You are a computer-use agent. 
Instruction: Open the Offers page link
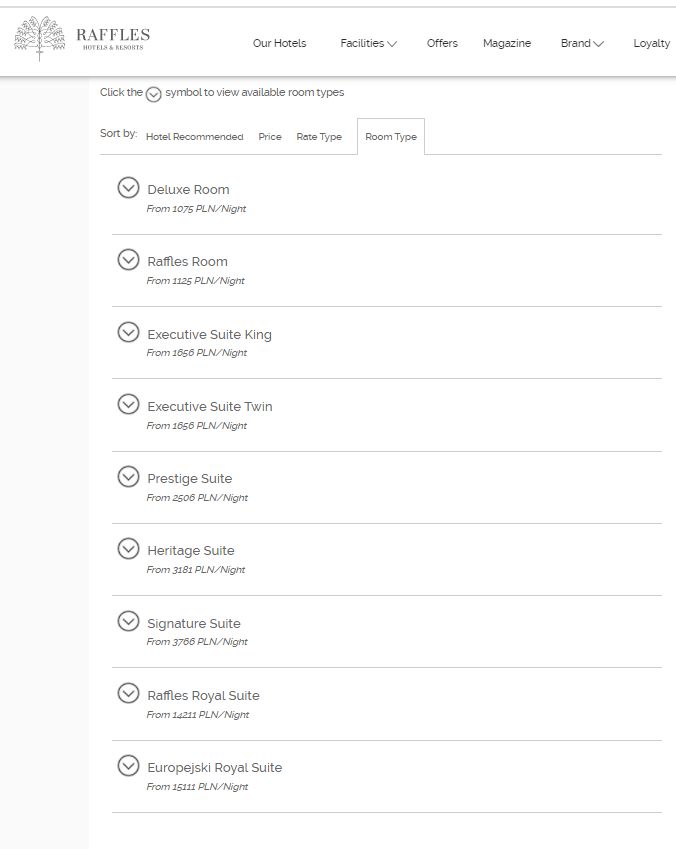442,43
